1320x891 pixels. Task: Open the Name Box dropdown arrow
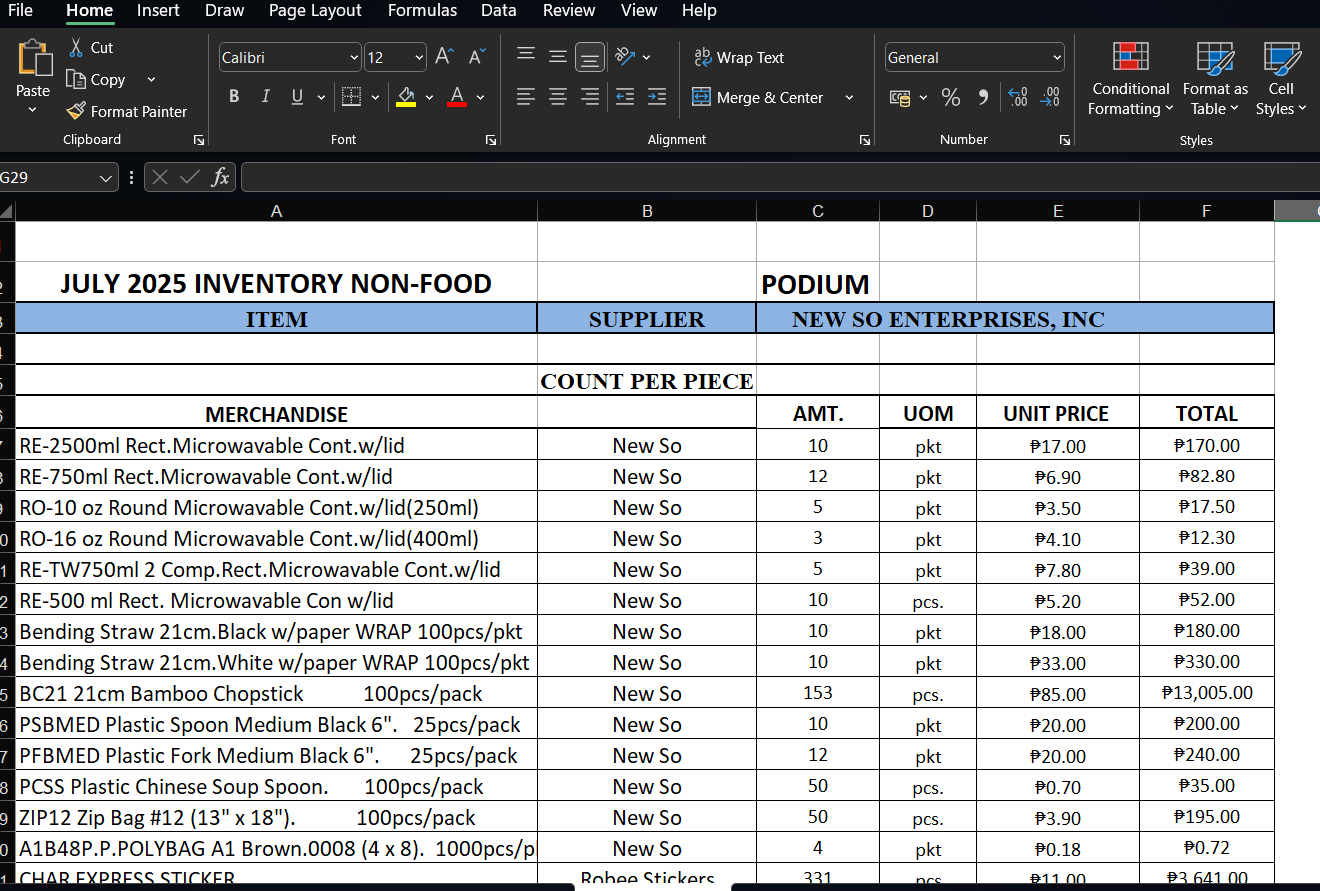[x=106, y=178]
